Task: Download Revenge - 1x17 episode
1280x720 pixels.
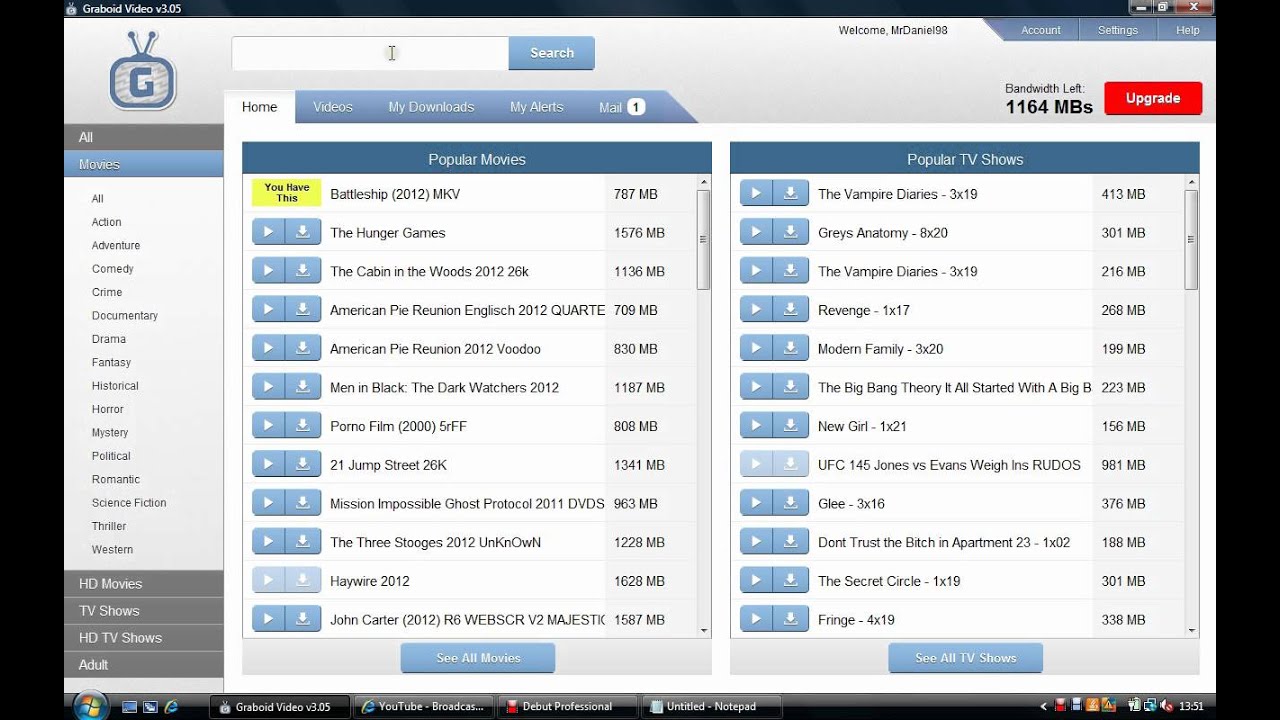Action: (x=791, y=310)
